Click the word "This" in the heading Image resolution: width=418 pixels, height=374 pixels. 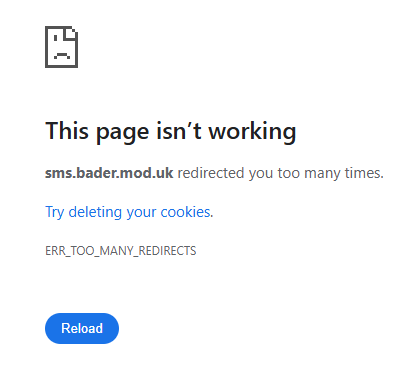point(67,131)
